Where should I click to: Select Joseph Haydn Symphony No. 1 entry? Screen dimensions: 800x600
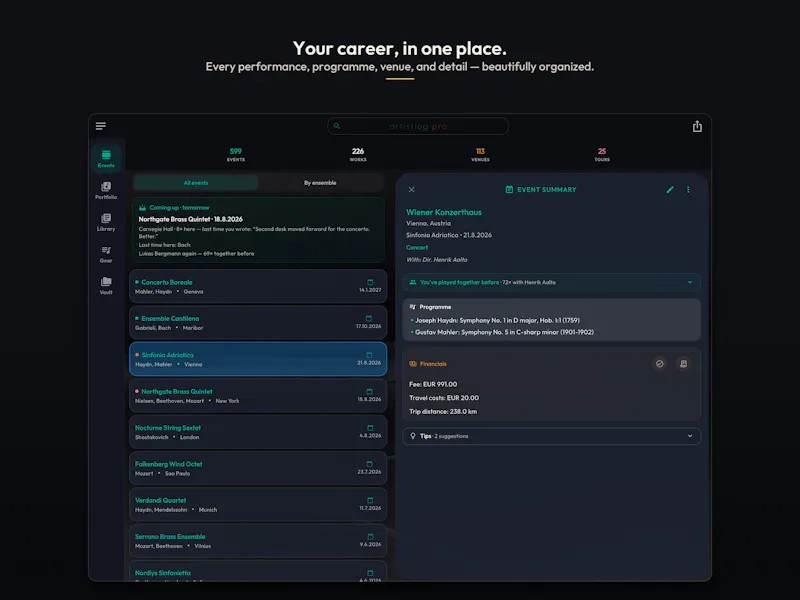click(x=497, y=320)
